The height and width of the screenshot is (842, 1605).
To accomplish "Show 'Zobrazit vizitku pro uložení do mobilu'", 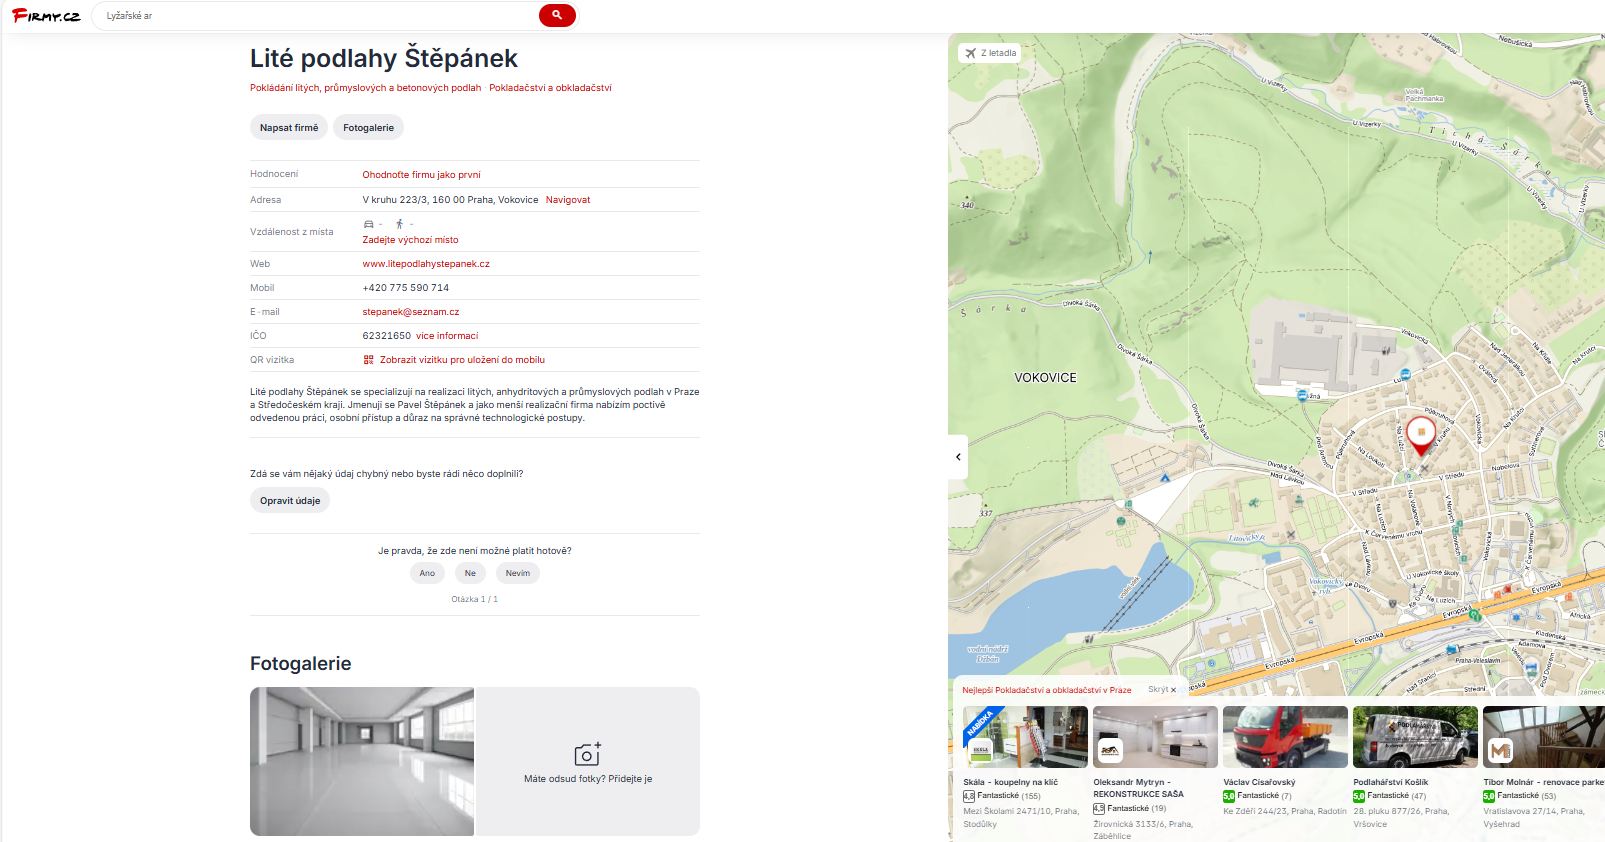I will click(x=462, y=360).
